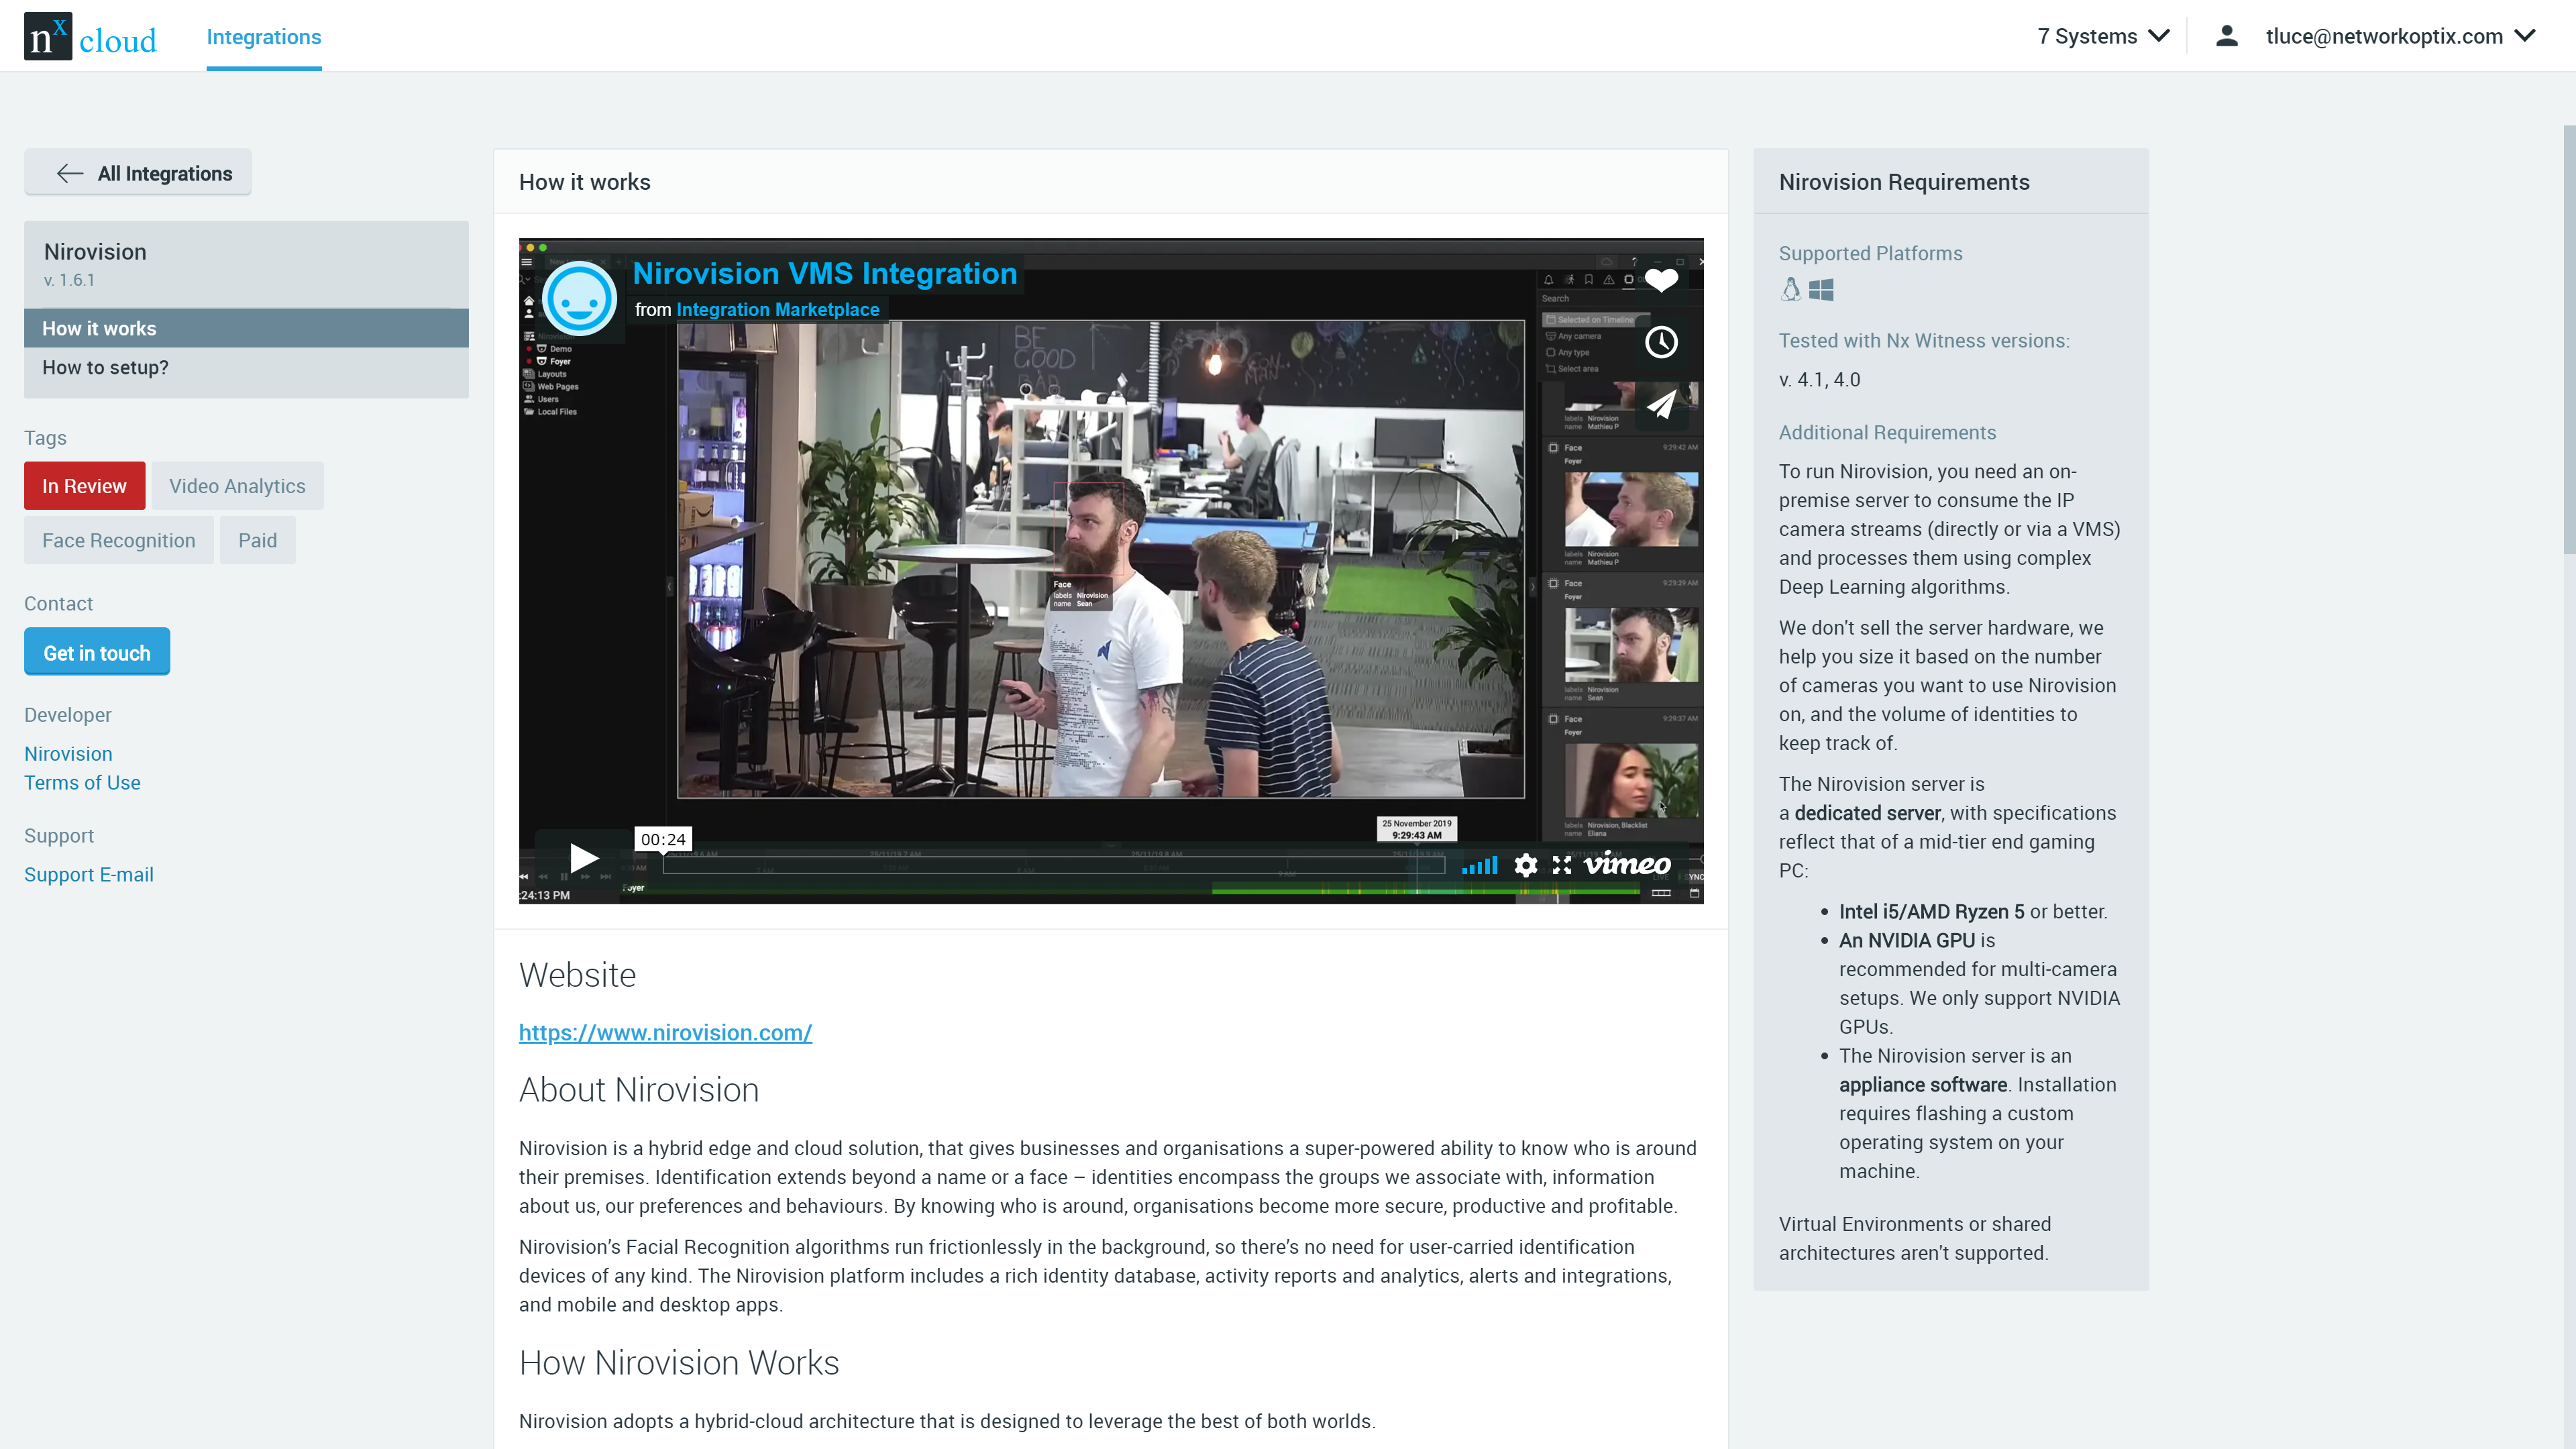Screen dimensions: 2576x1449
Task: Enter fullscreen on the Vimeo player
Action: (1562, 865)
